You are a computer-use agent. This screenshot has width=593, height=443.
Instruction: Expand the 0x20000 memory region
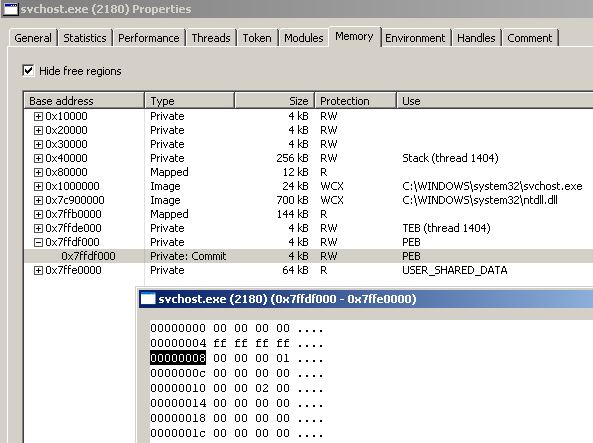[x=38, y=130]
